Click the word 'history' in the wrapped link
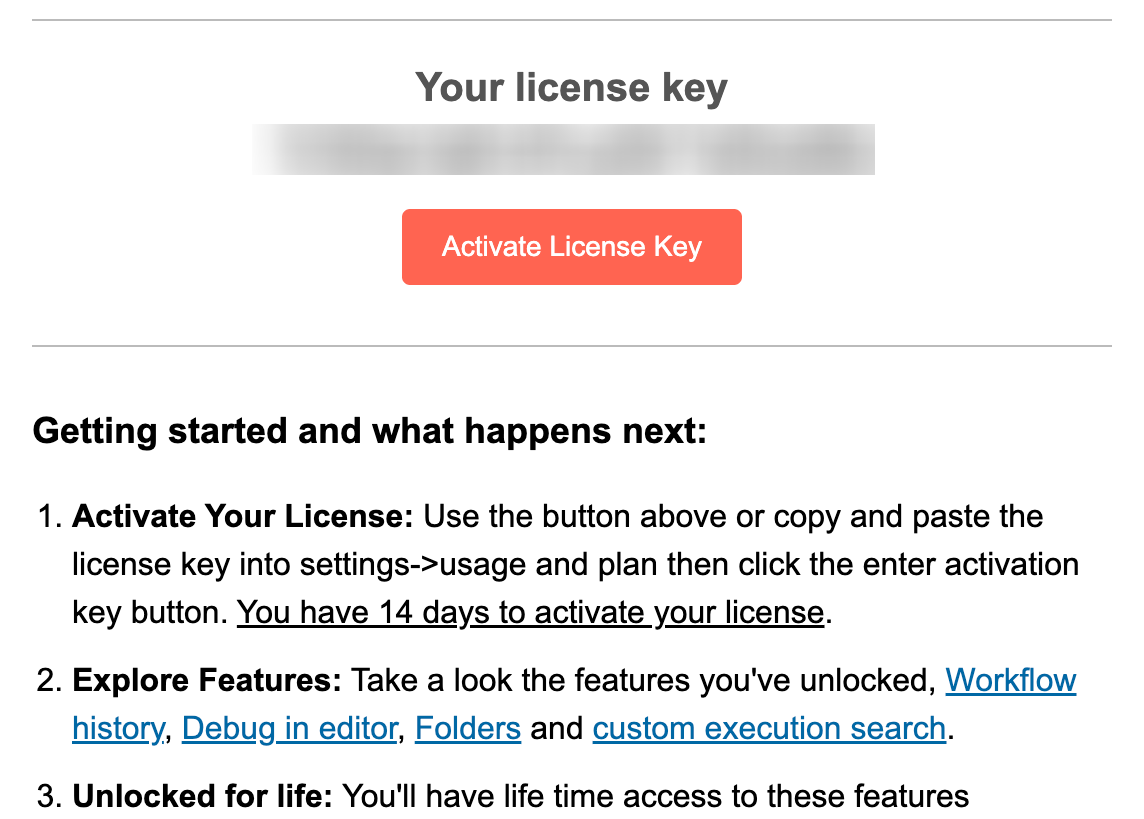 click(118, 729)
